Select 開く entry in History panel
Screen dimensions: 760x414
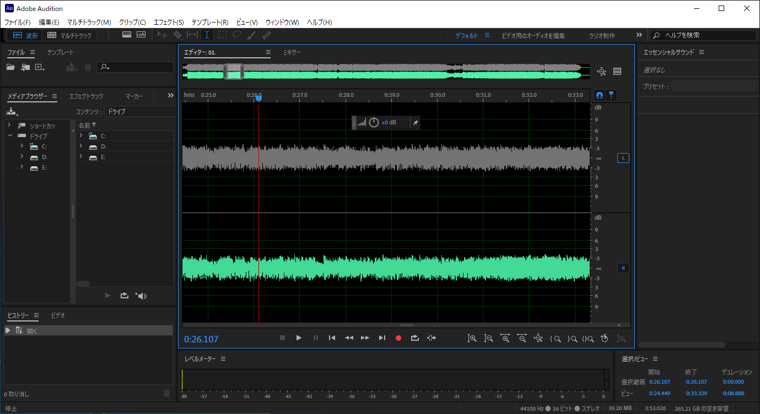coord(89,331)
